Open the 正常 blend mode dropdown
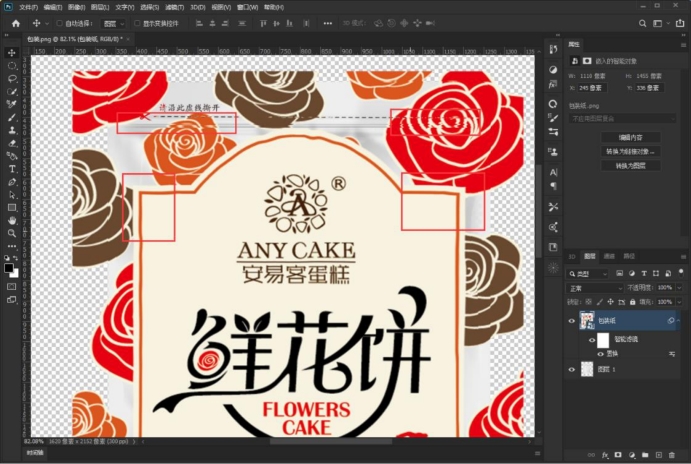Viewport: 691px width, 464px height. [594, 288]
